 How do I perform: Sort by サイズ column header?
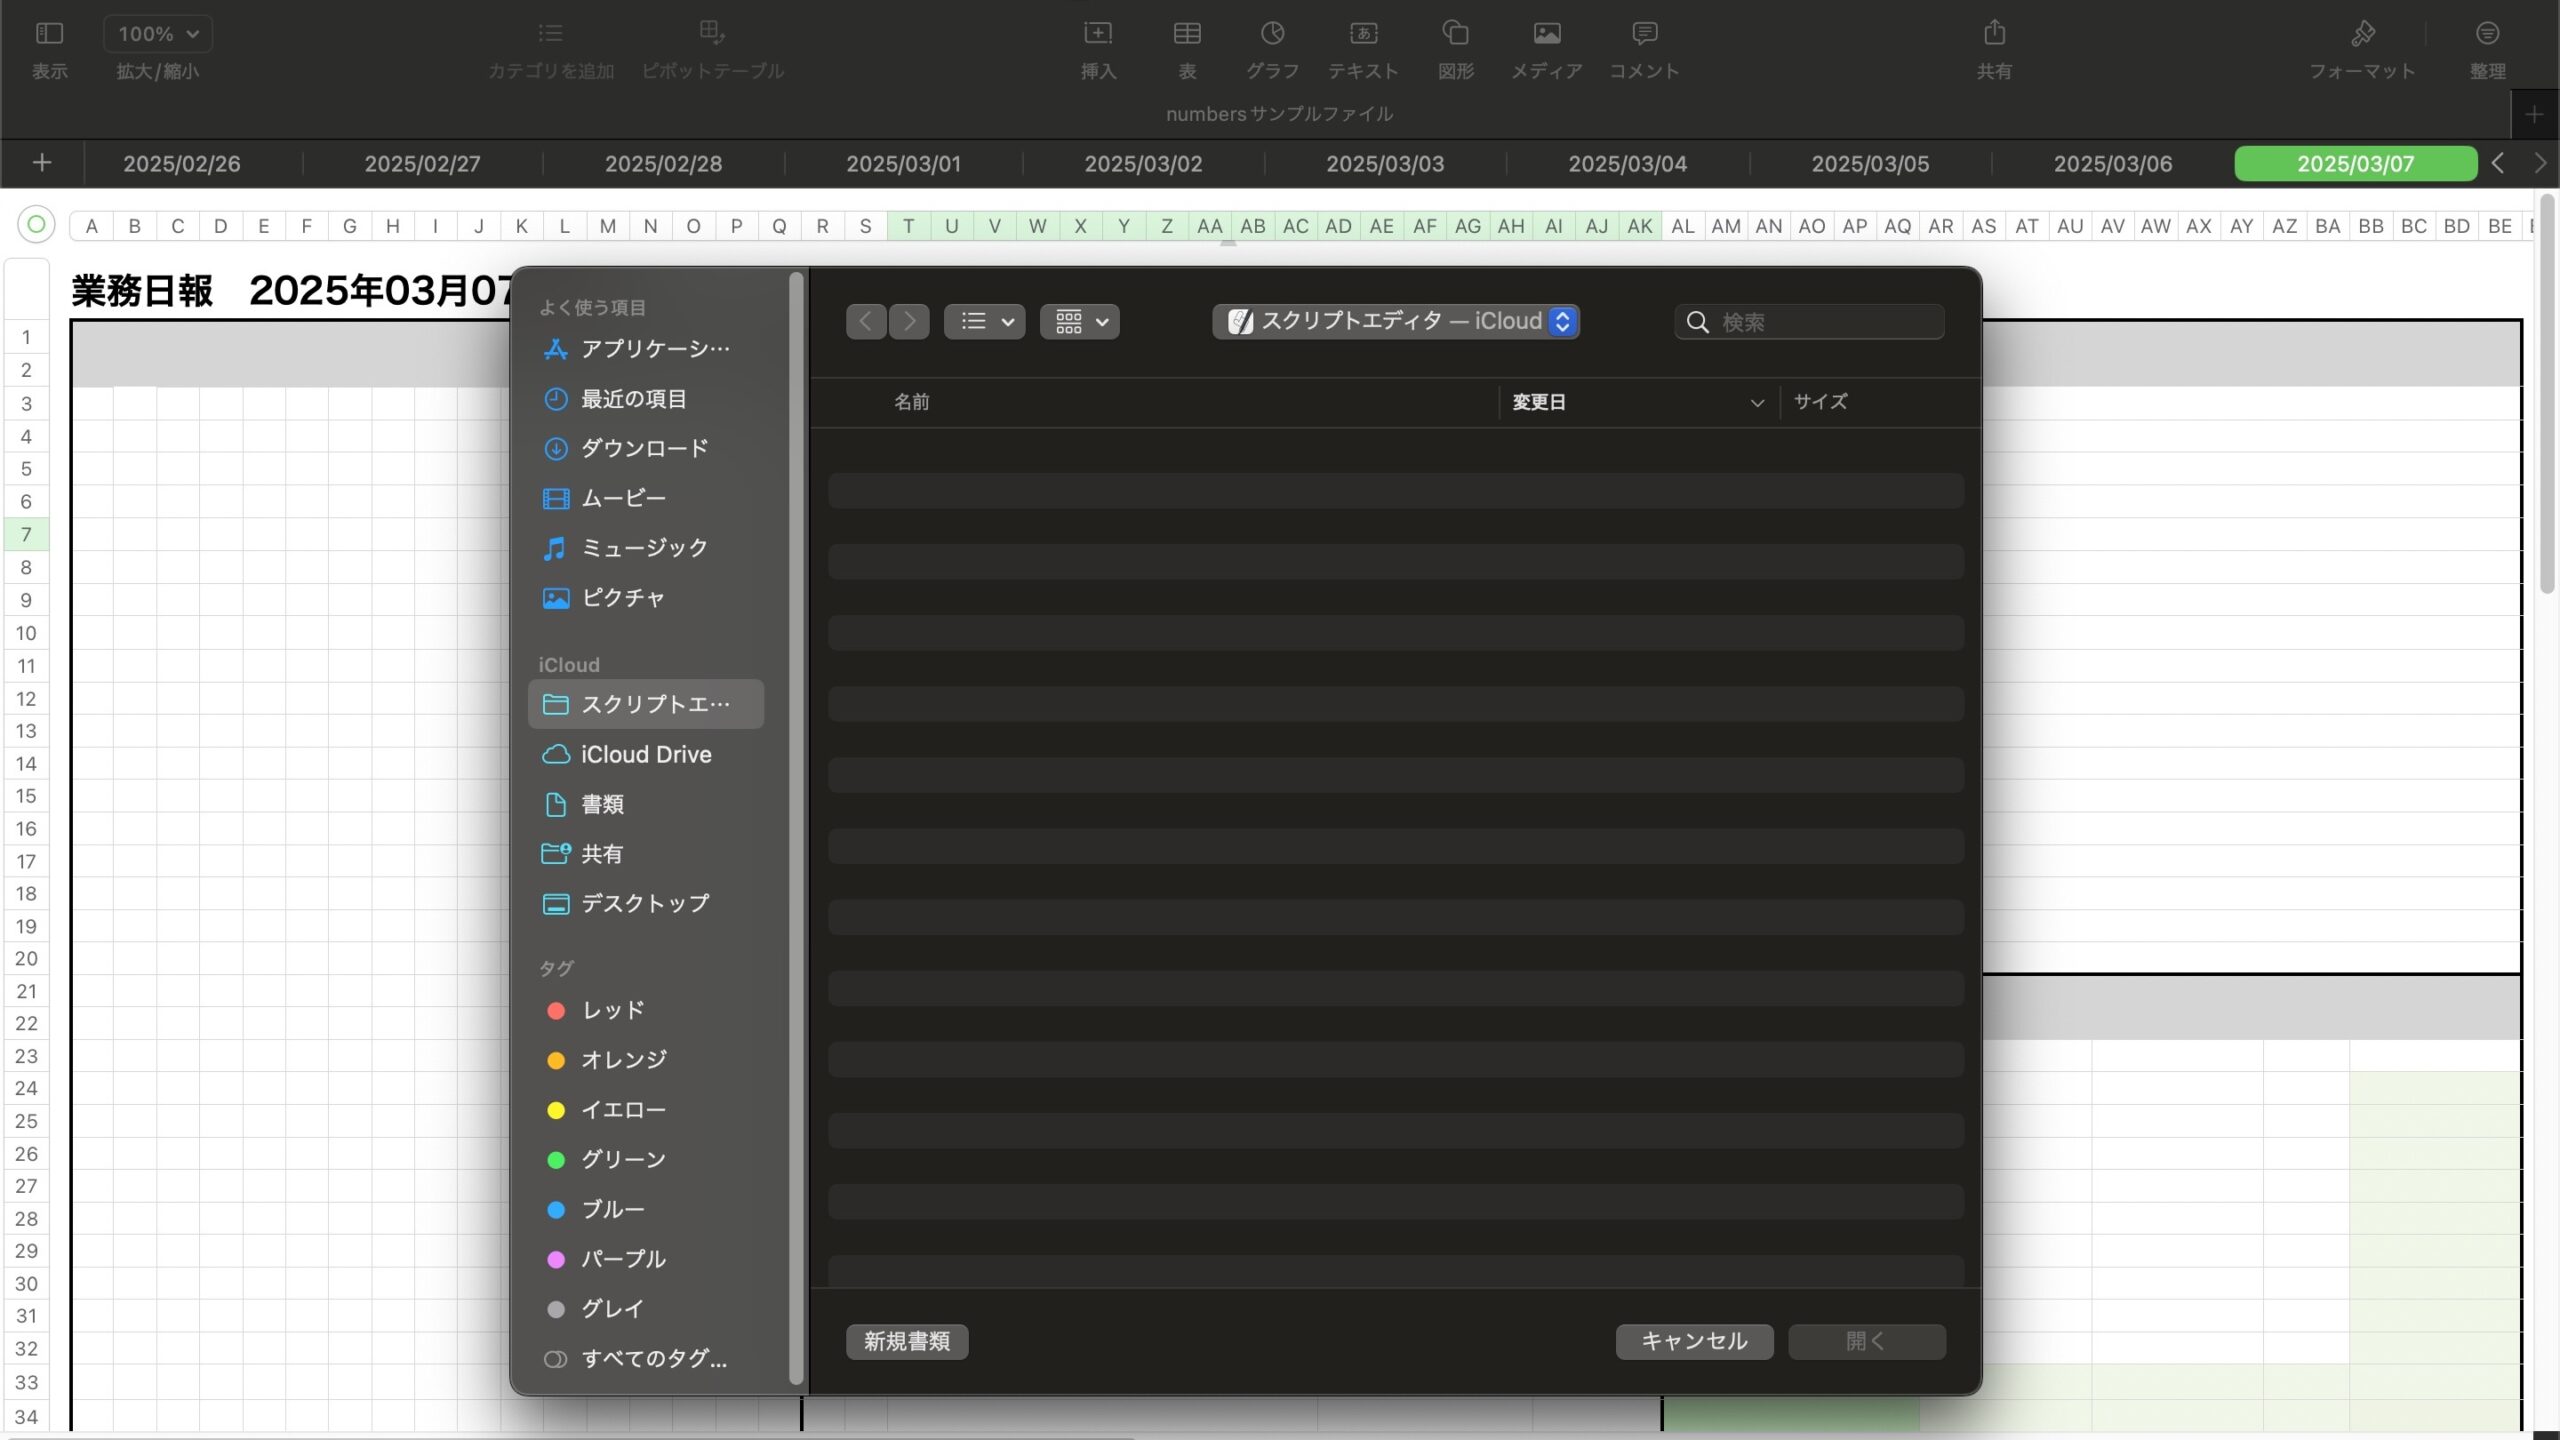tap(1820, 402)
